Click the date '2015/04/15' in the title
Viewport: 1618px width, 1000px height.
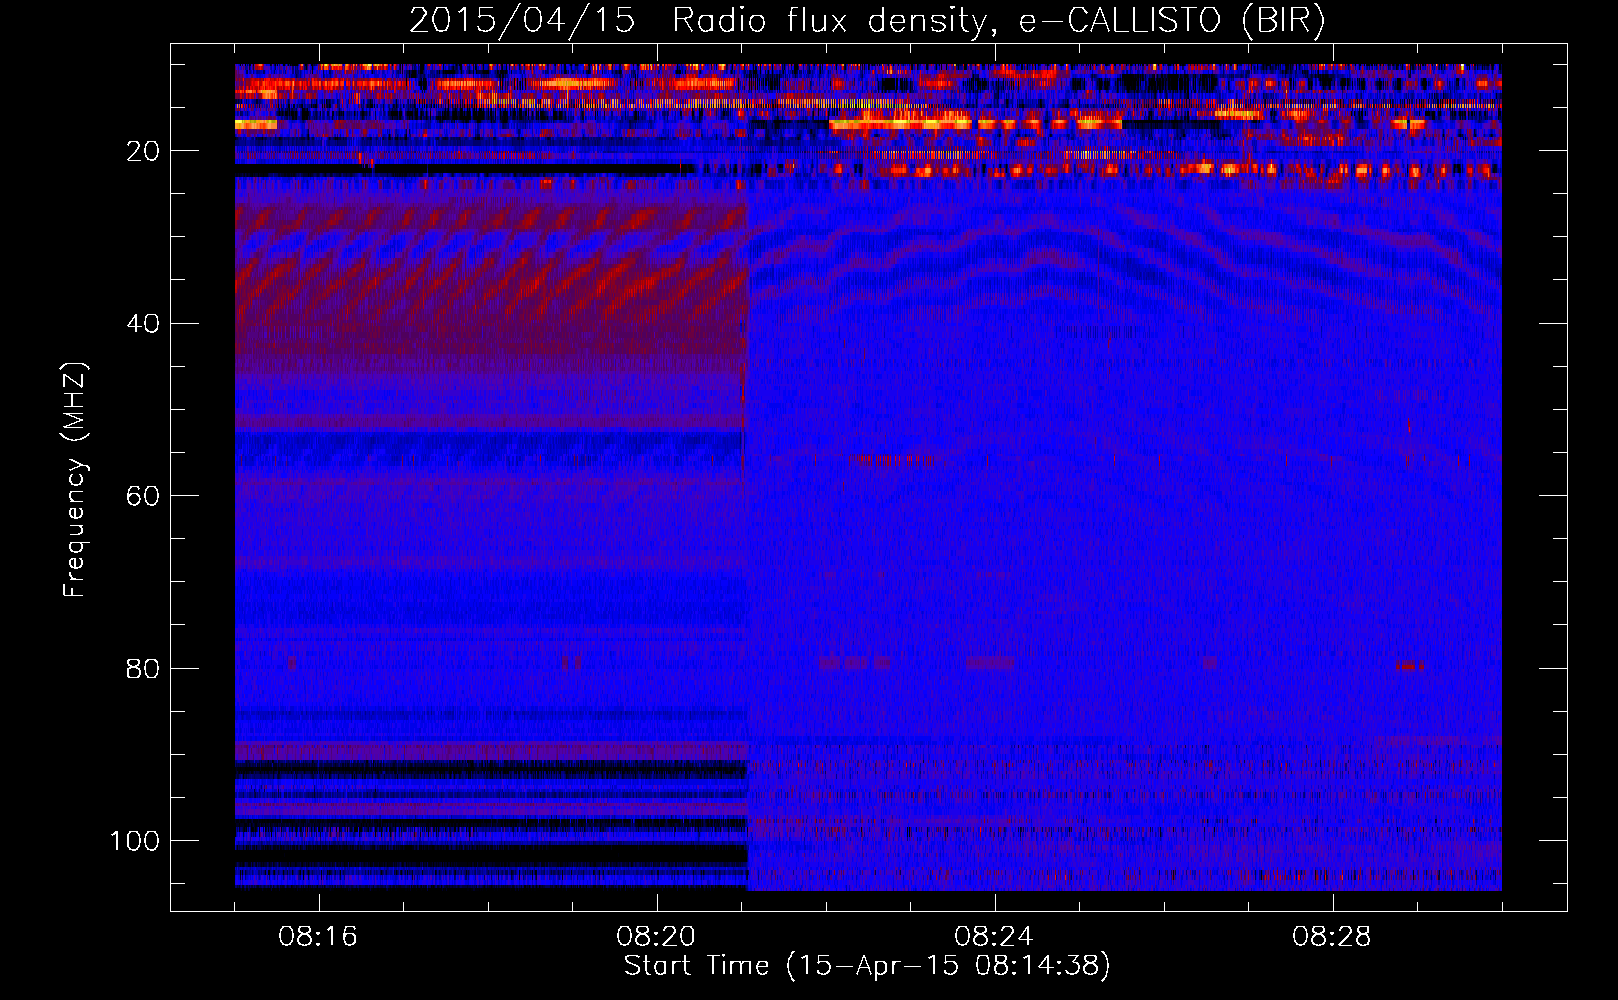[x=521, y=21]
